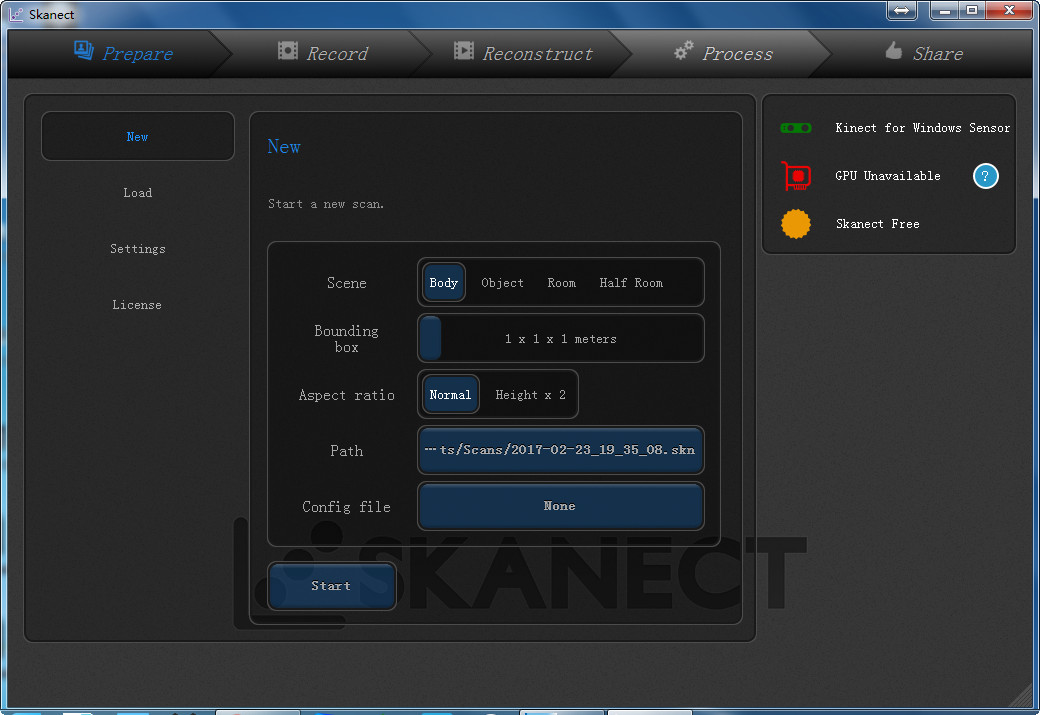Click the Share tab thumbs-up icon
Image resolution: width=1040 pixels, height=715 pixels.
893,50
